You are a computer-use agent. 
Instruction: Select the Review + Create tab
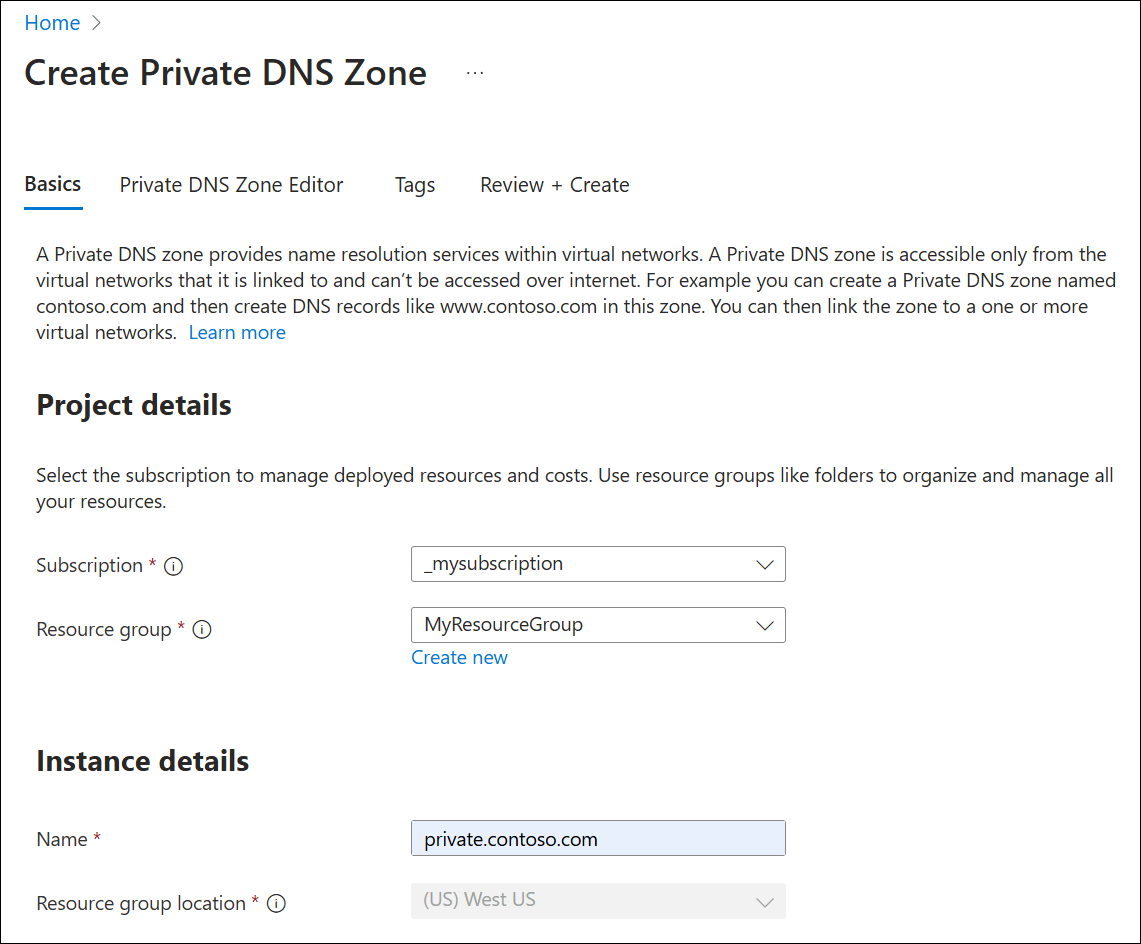(554, 185)
